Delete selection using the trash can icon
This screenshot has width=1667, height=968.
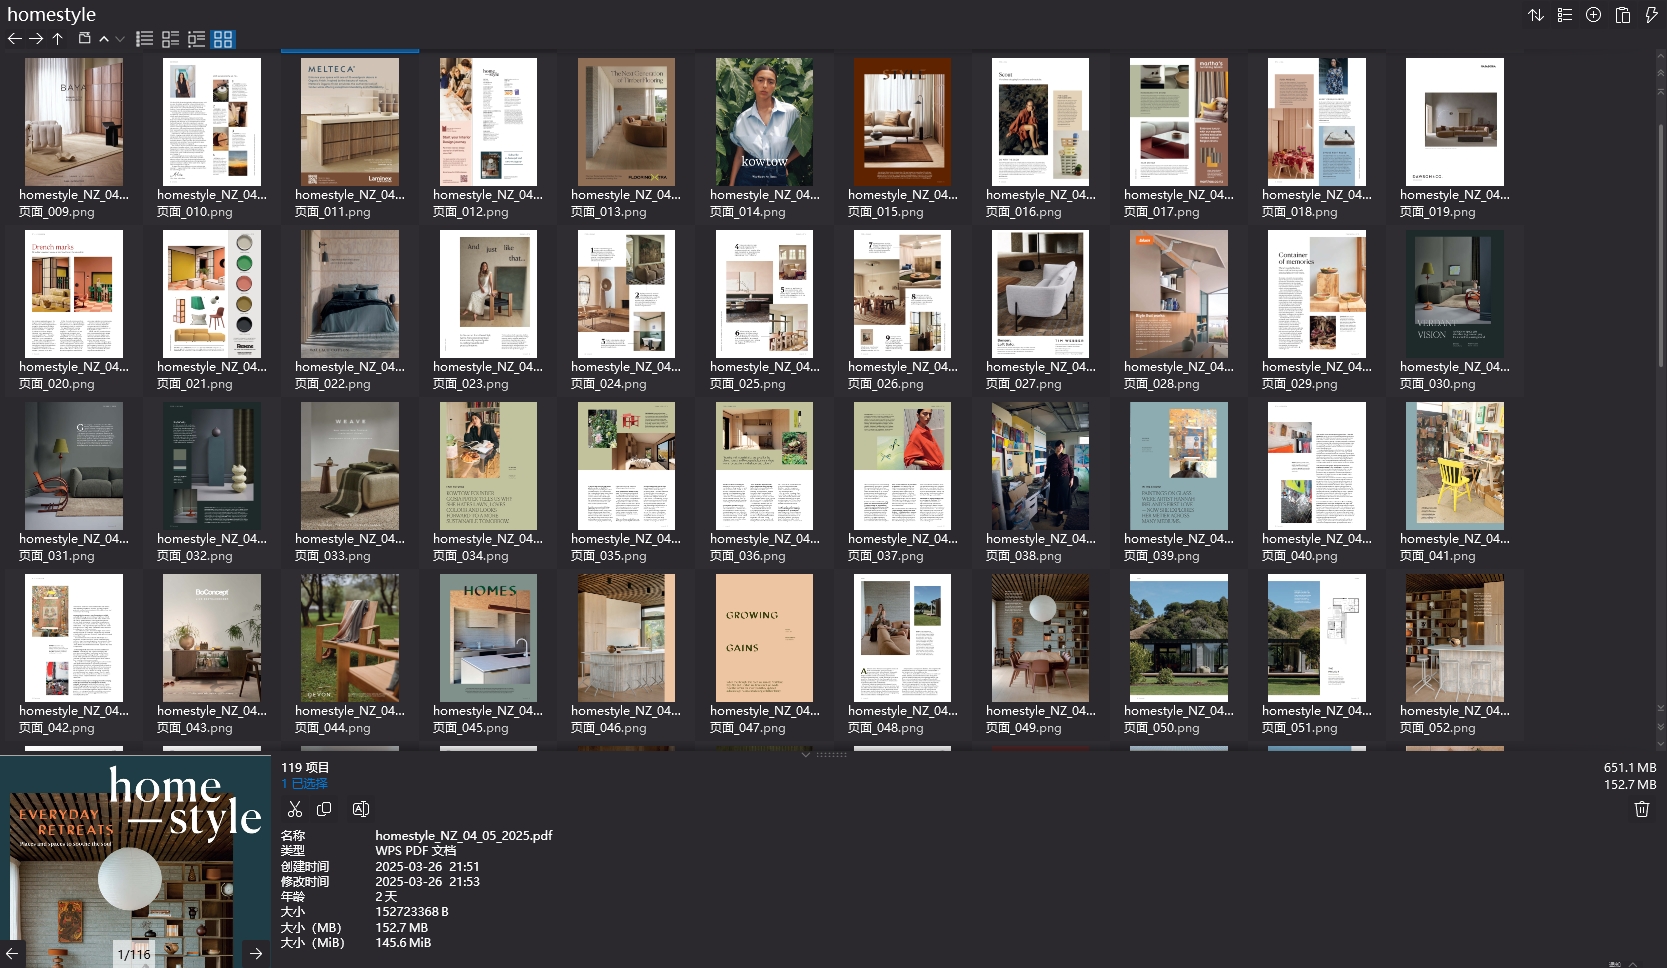click(x=1641, y=809)
